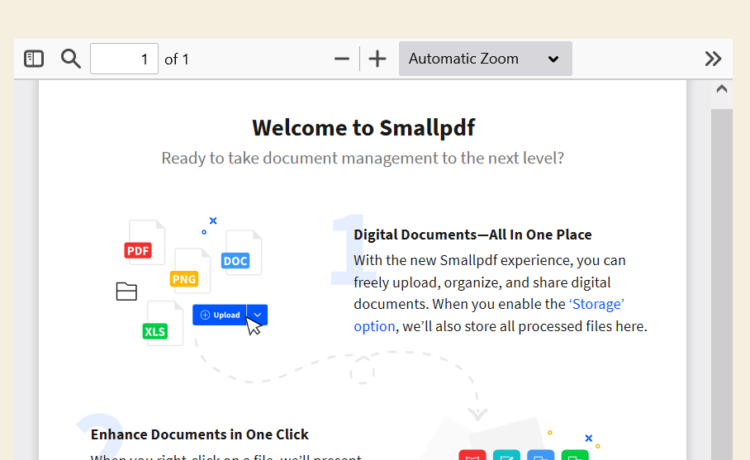Zoom in with the plus button

(377, 59)
